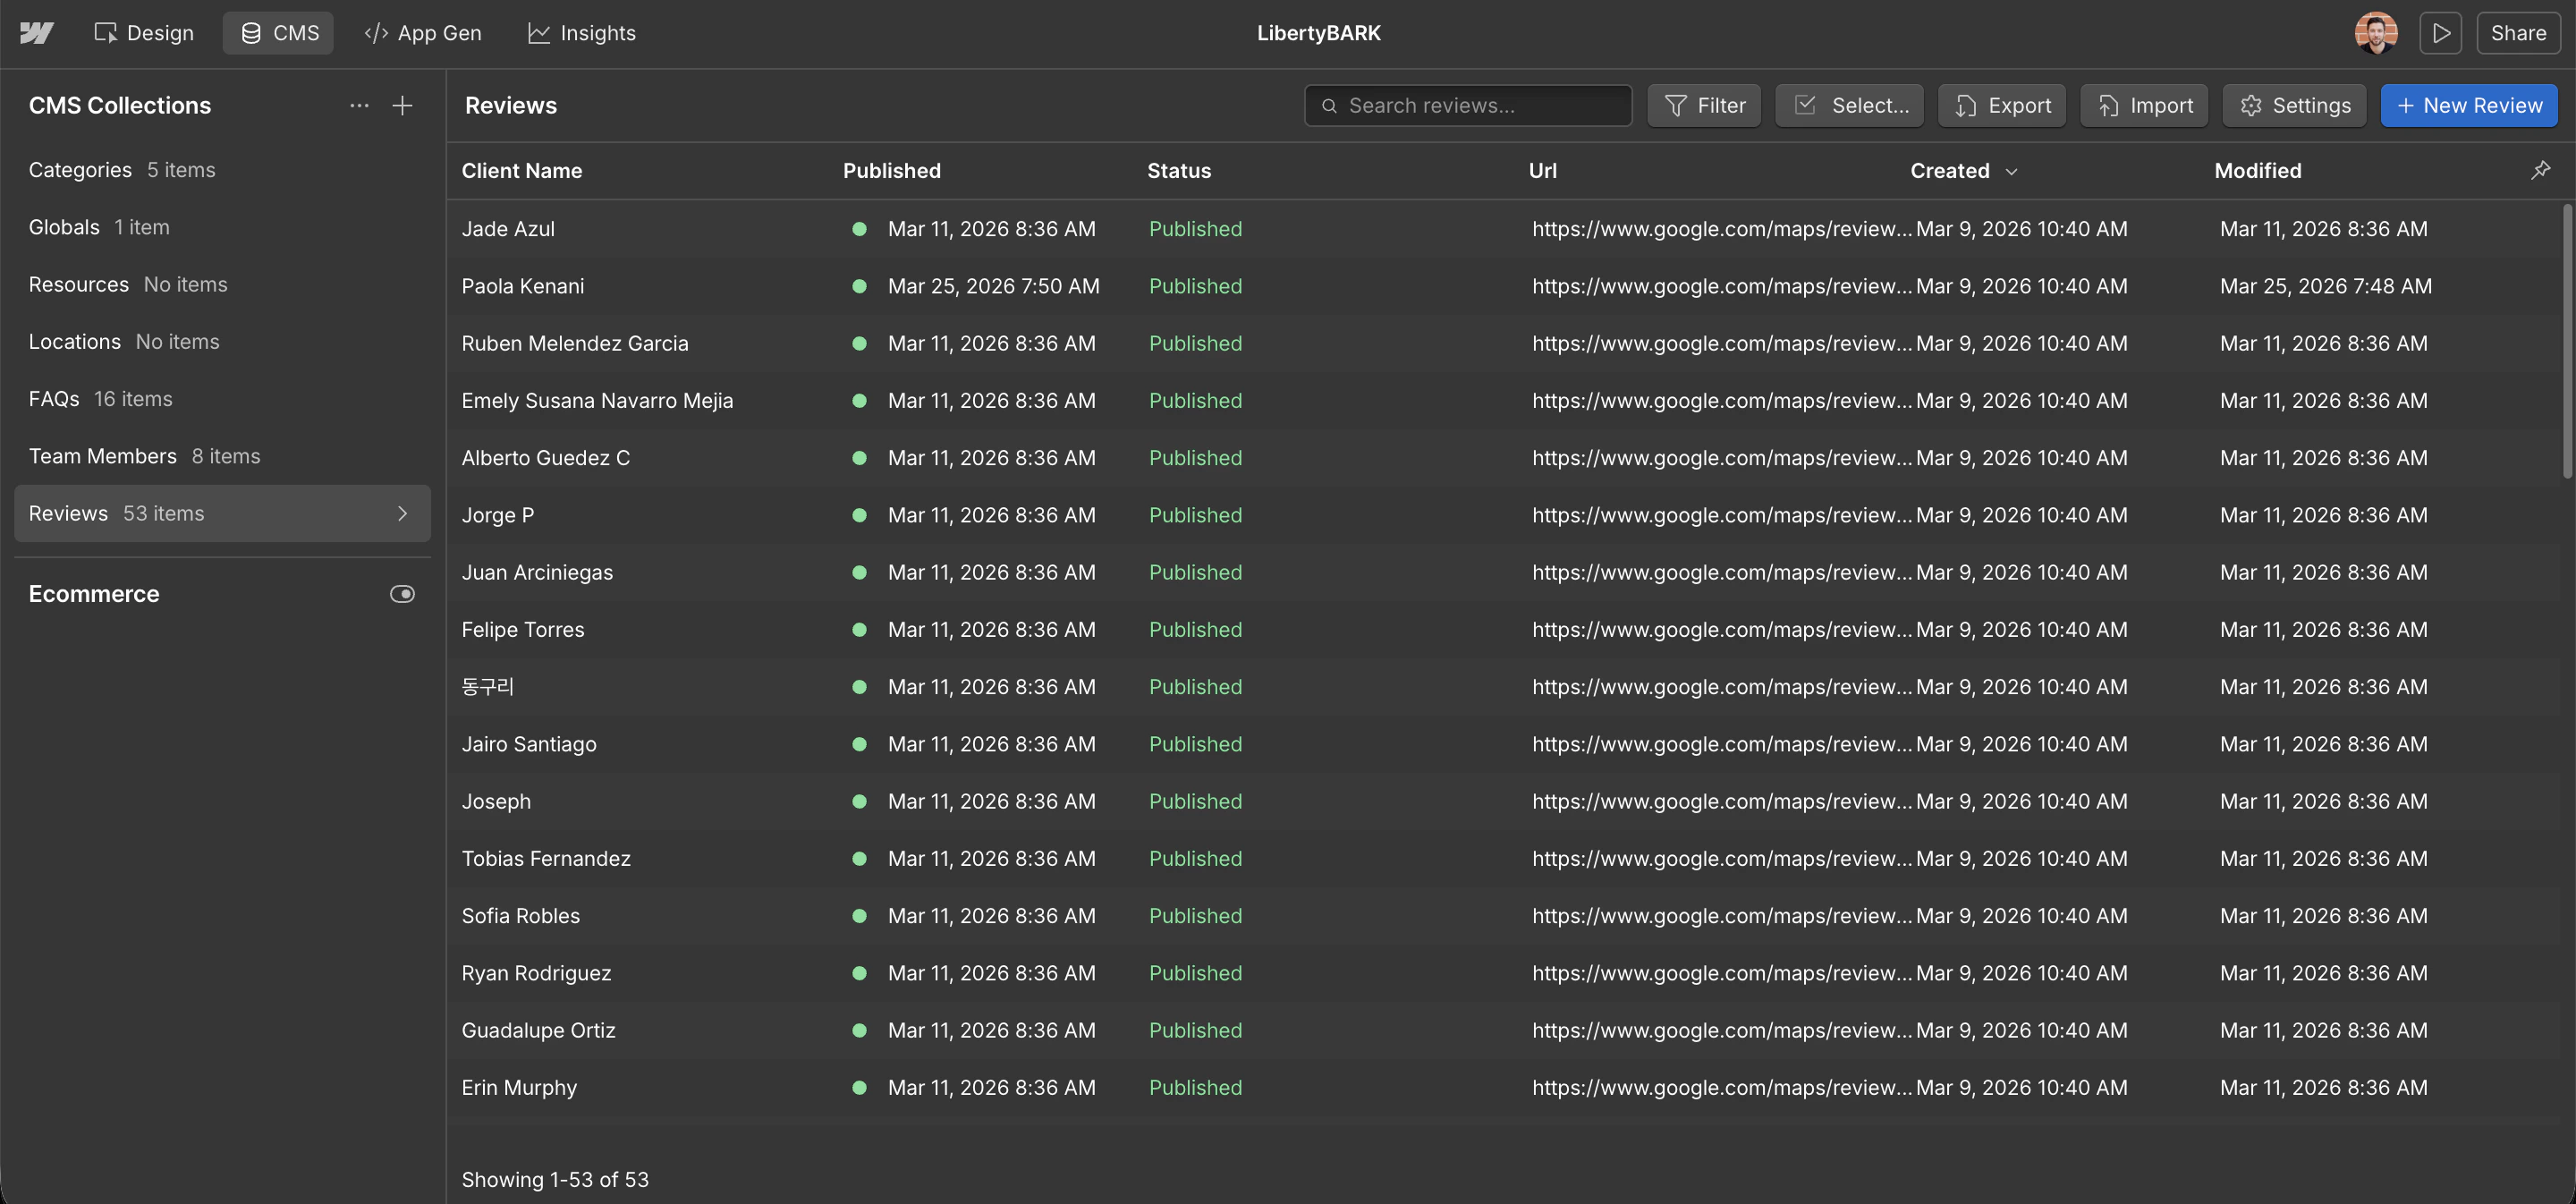2576x1204 pixels.
Task: Open the Select items checkbox mode
Action: pyautogui.click(x=1849, y=105)
